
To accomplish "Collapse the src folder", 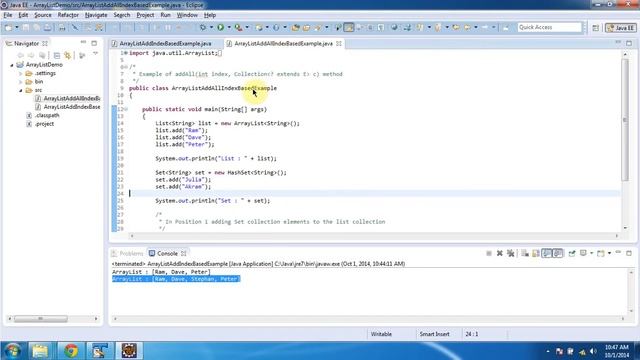I will pos(21,90).
